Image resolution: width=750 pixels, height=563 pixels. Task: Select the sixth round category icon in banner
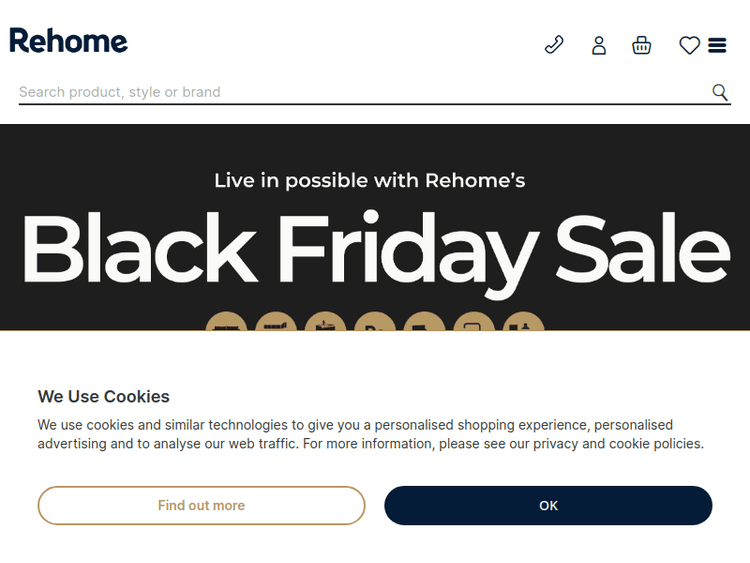[x=474, y=323]
